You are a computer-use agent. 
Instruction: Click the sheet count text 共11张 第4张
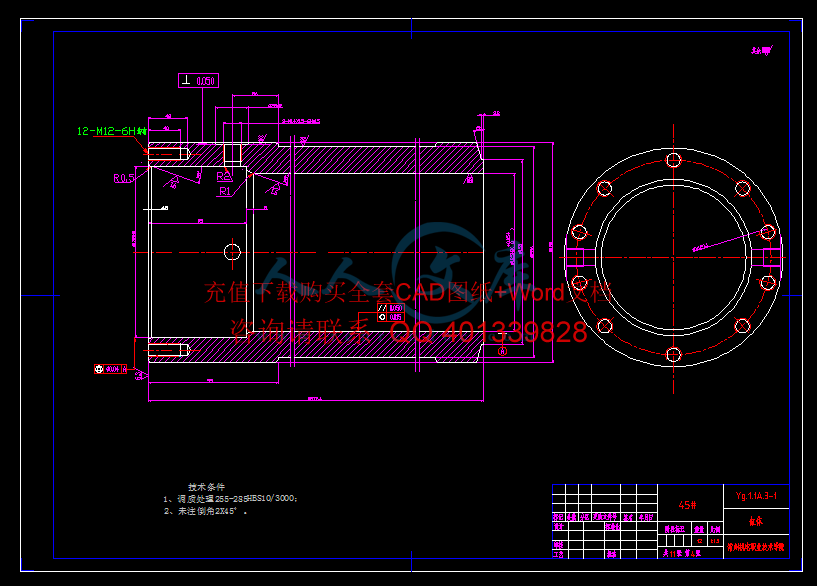click(x=682, y=553)
